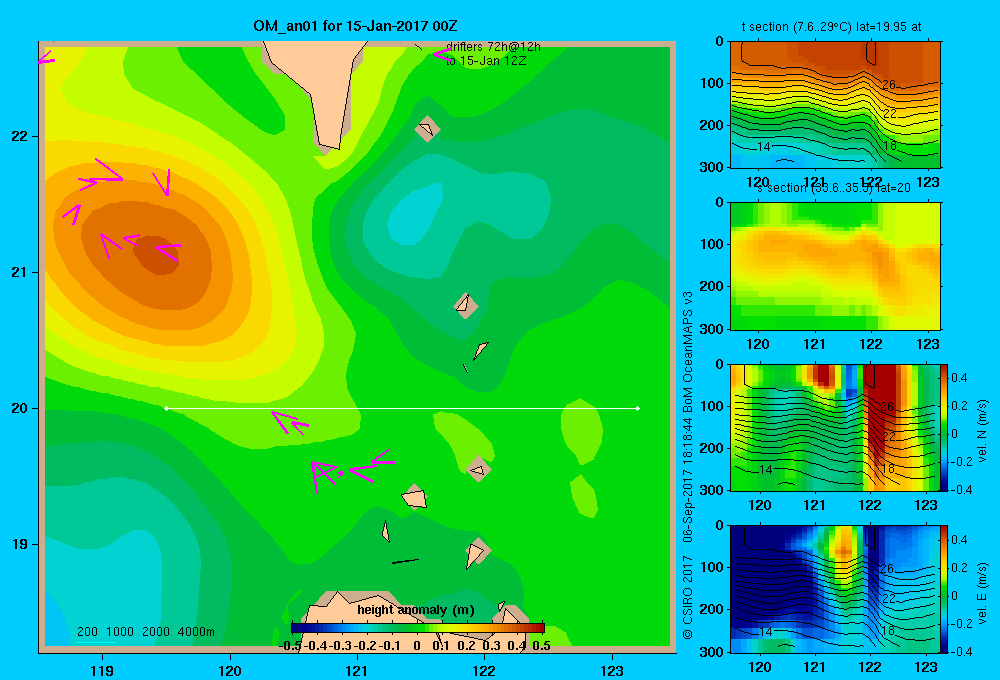Viewport: 1000px width, 680px height.
Task: Click the "s section" panel title
Action: (x=834, y=188)
